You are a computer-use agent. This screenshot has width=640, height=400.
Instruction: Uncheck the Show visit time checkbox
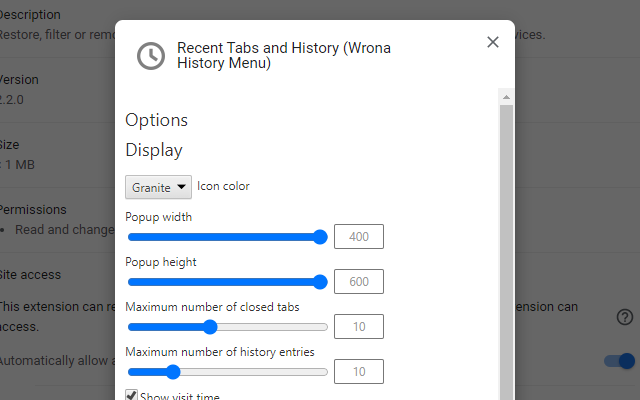coord(131,396)
